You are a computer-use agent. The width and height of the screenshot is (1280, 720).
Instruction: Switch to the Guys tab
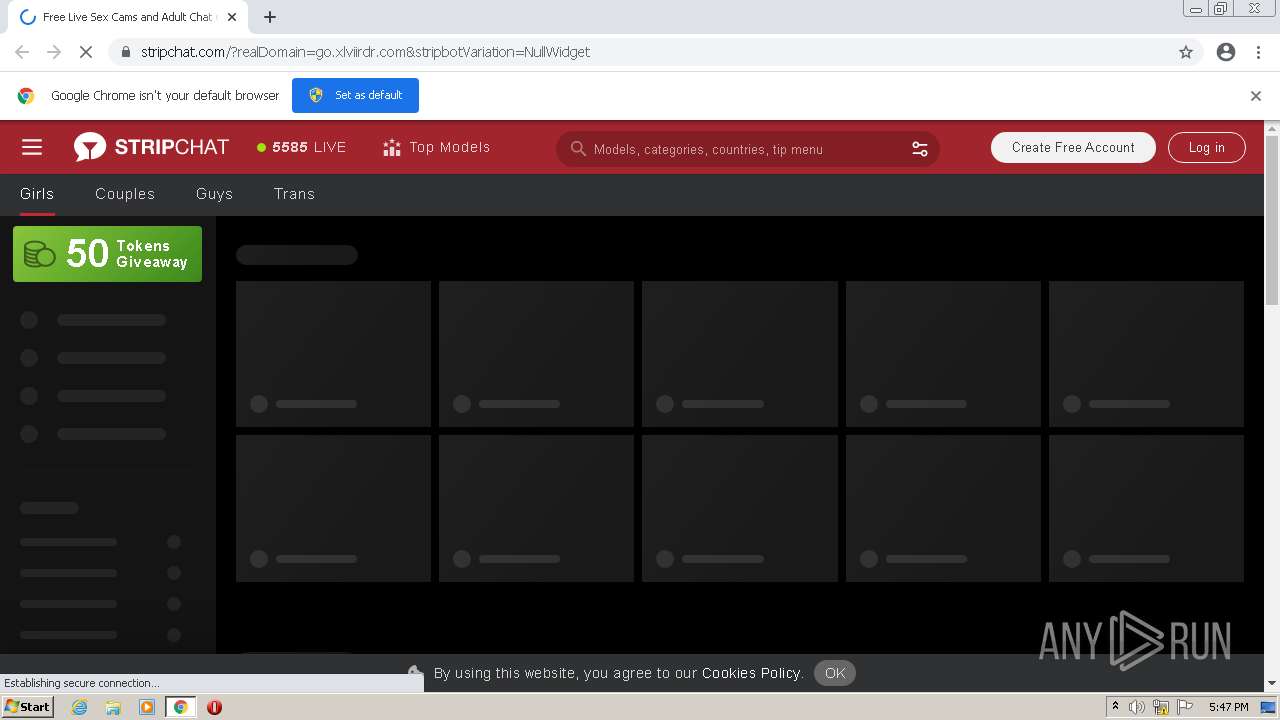(x=214, y=194)
